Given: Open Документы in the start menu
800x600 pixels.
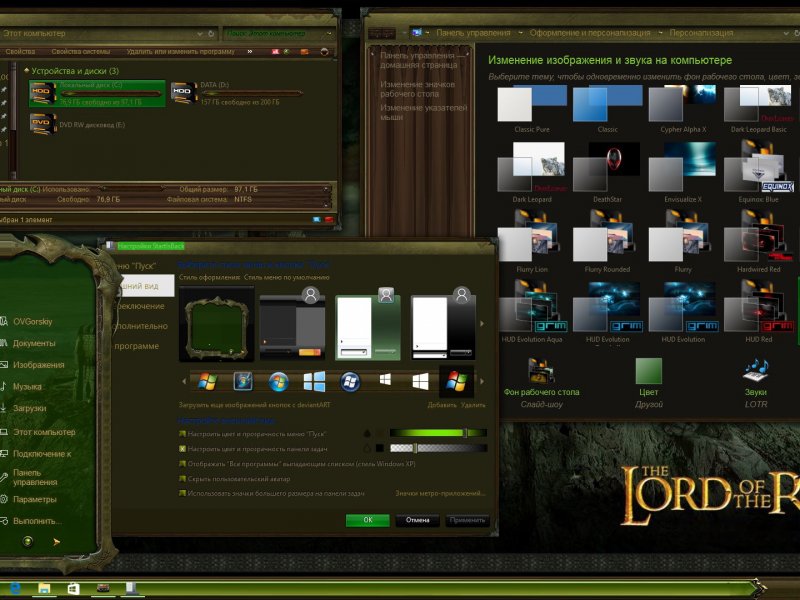Looking at the screenshot, I should click(34, 343).
